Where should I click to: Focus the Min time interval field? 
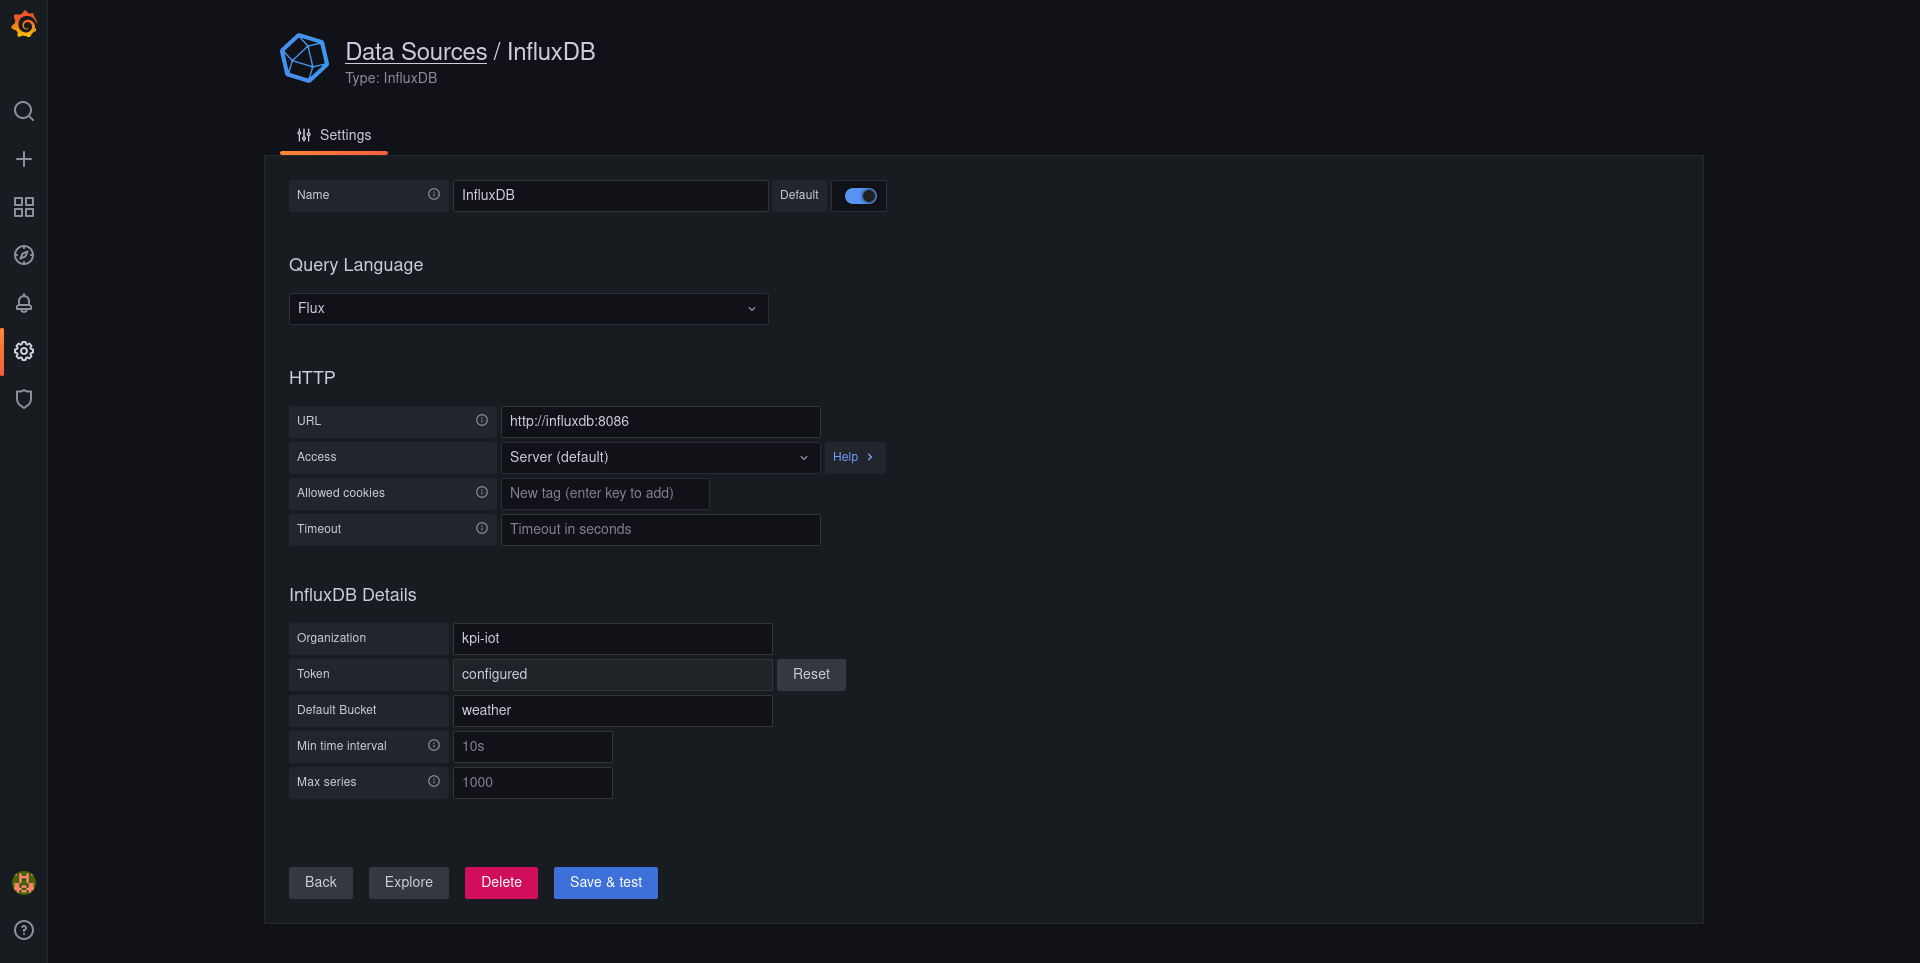point(533,747)
